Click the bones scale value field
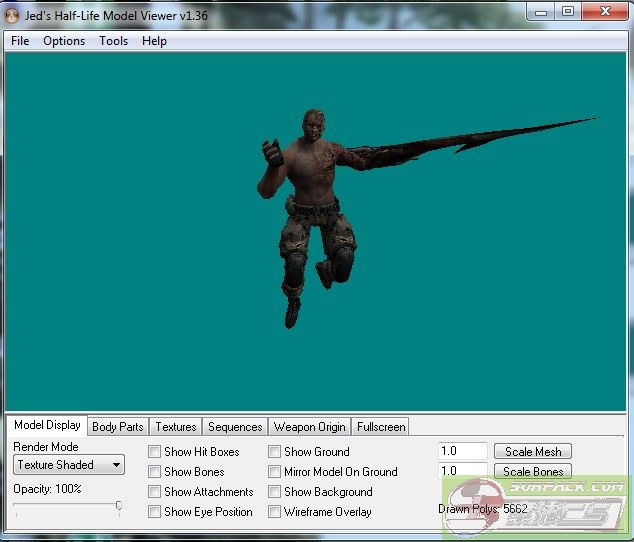 tap(463, 471)
